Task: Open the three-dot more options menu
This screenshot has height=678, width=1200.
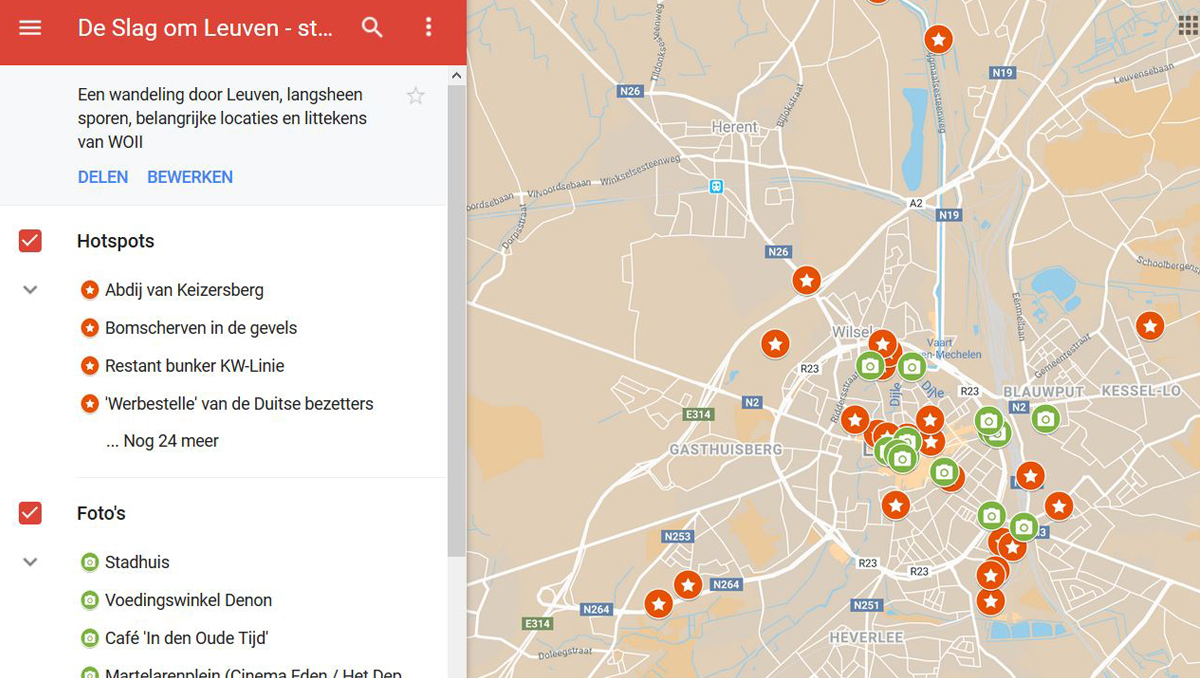Action: point(429,28)
